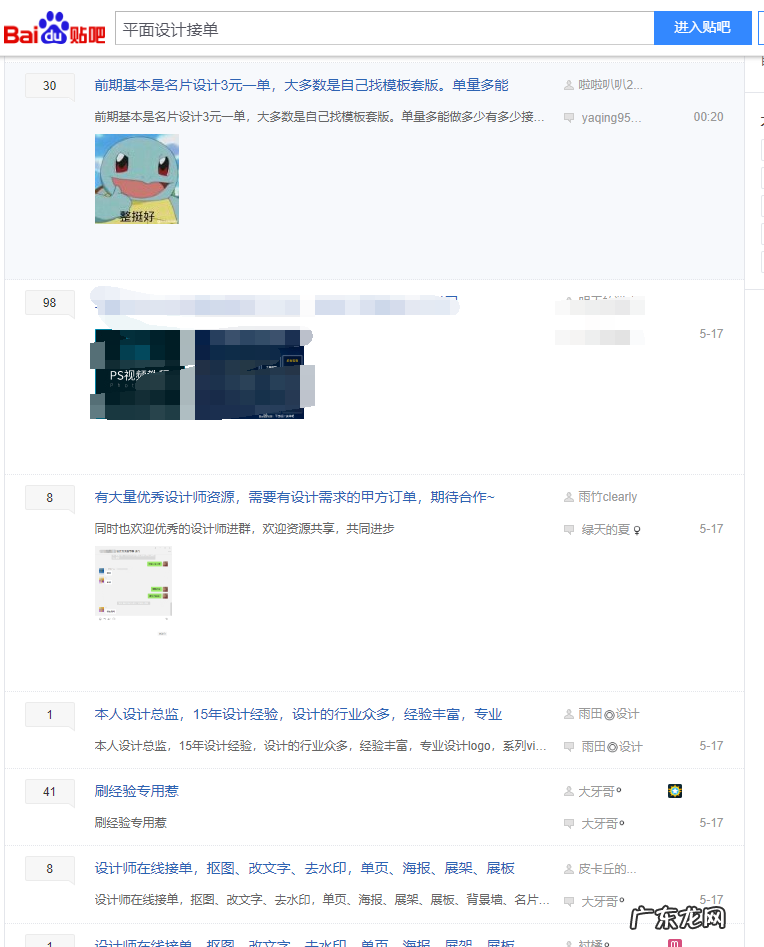Click the badge icon beside 大牙哥°
Screen dimensions: 764x947
tap(675, 791)
